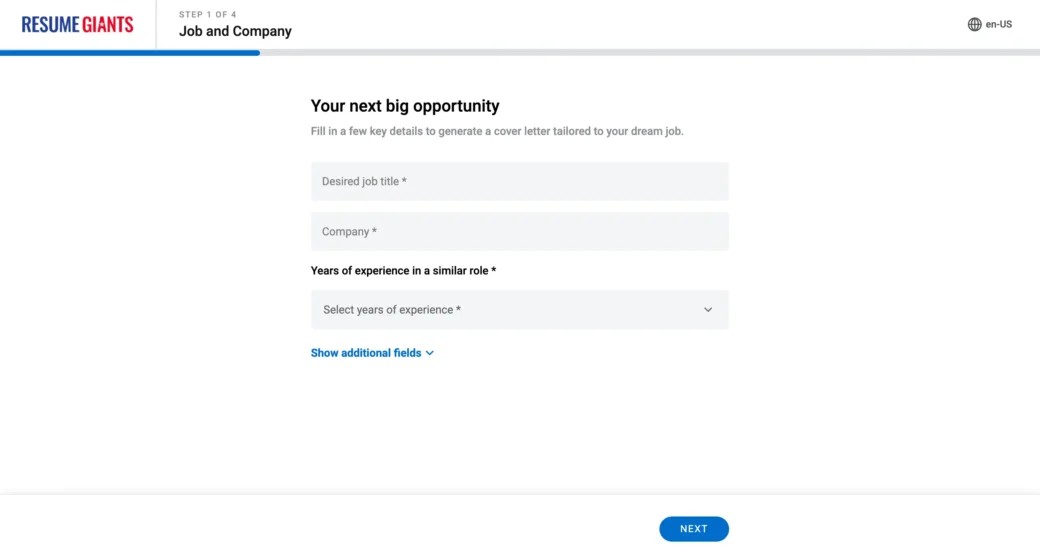
Task: Click the cover letter description subtitle
Action: [x=497, y=131]
